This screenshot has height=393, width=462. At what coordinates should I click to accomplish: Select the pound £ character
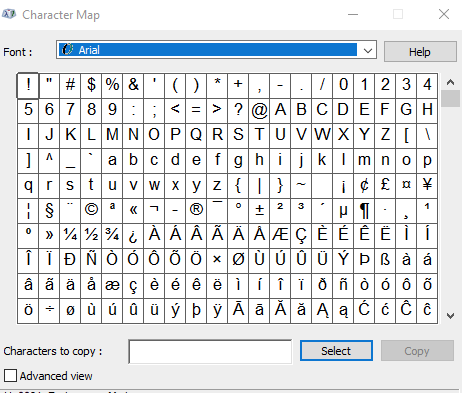click(x=385, y=186)
